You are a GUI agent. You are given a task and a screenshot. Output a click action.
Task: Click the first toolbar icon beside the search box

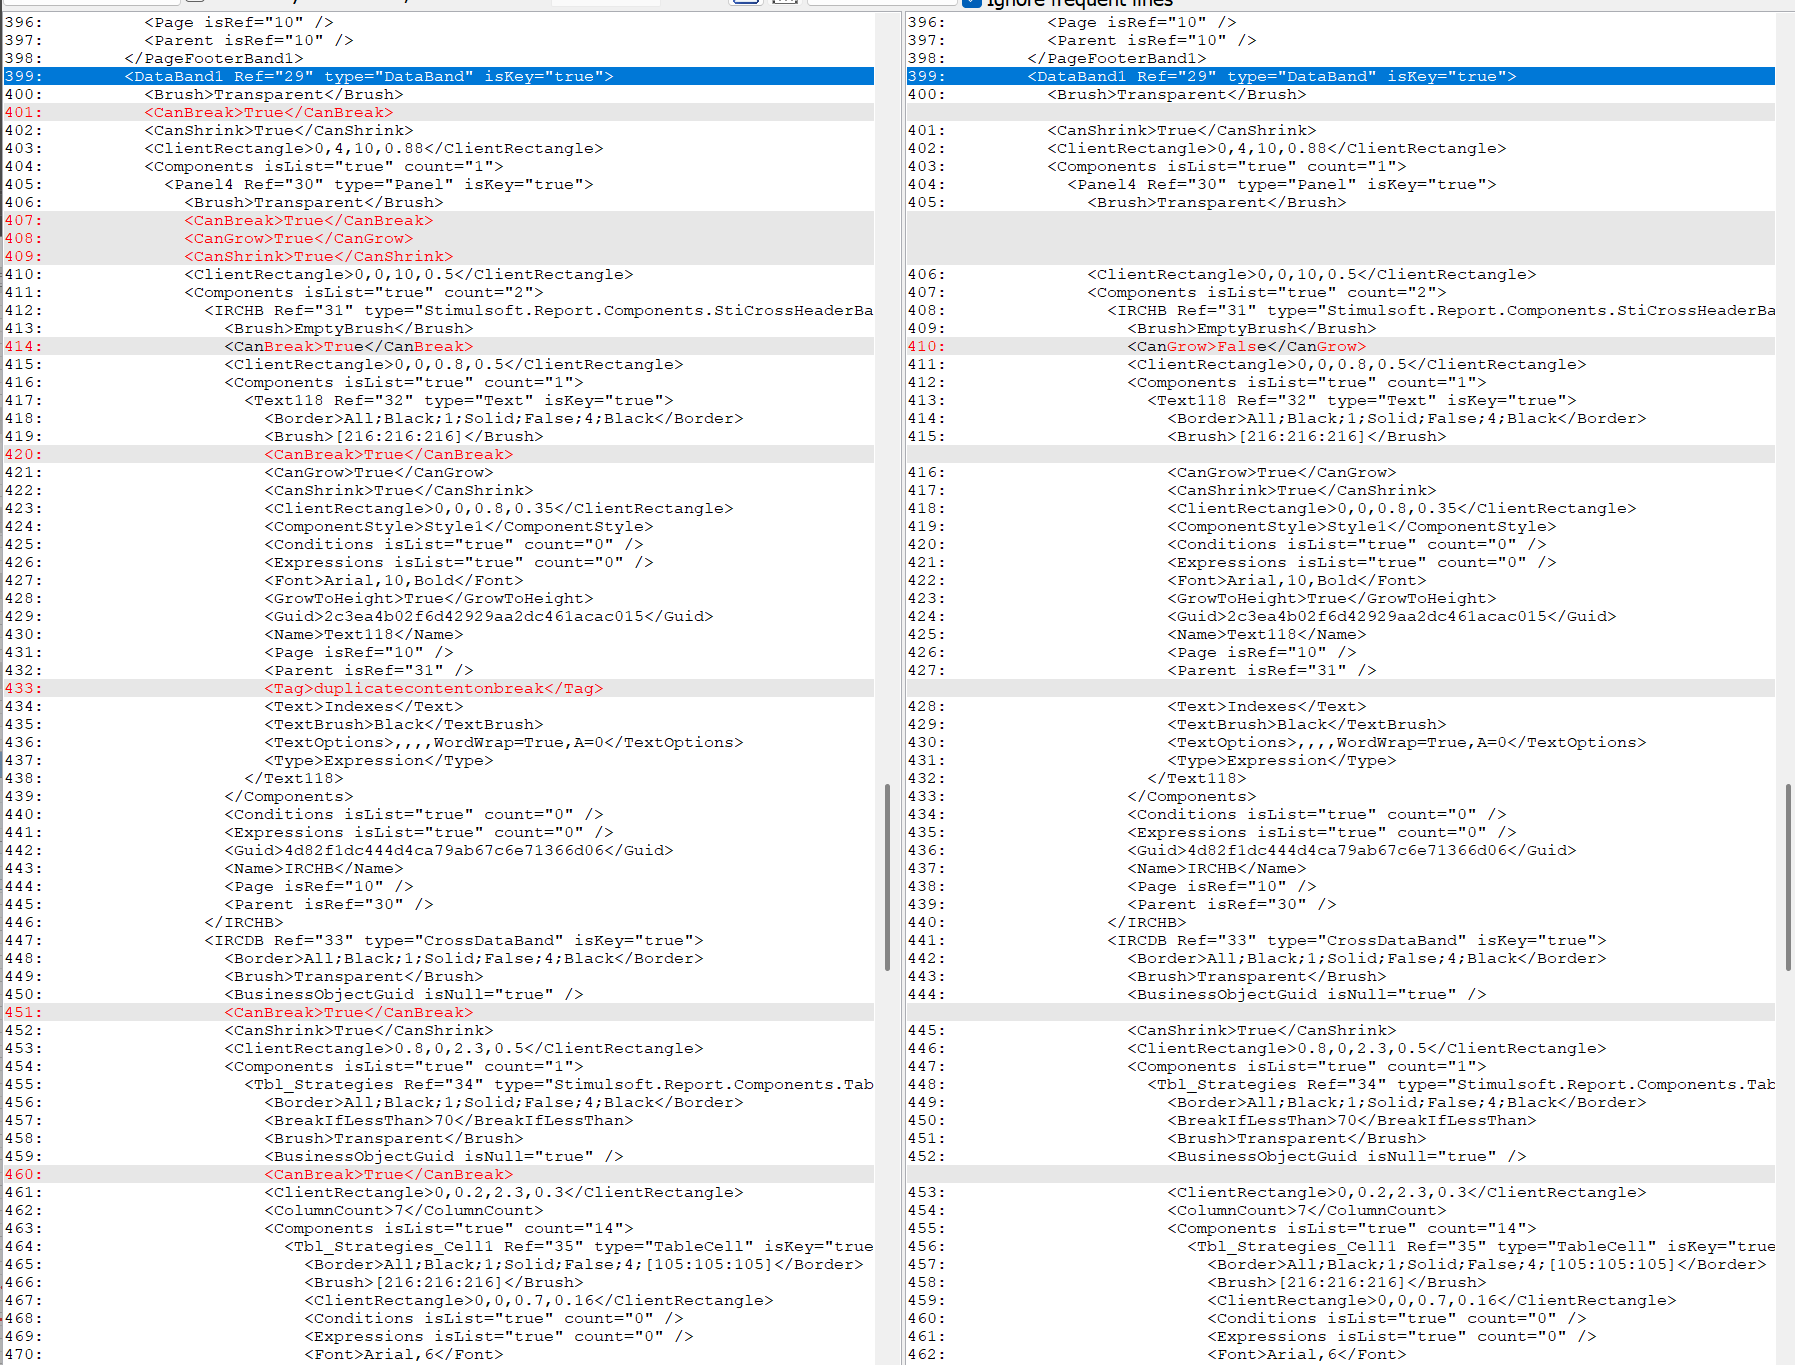point(745,3)
